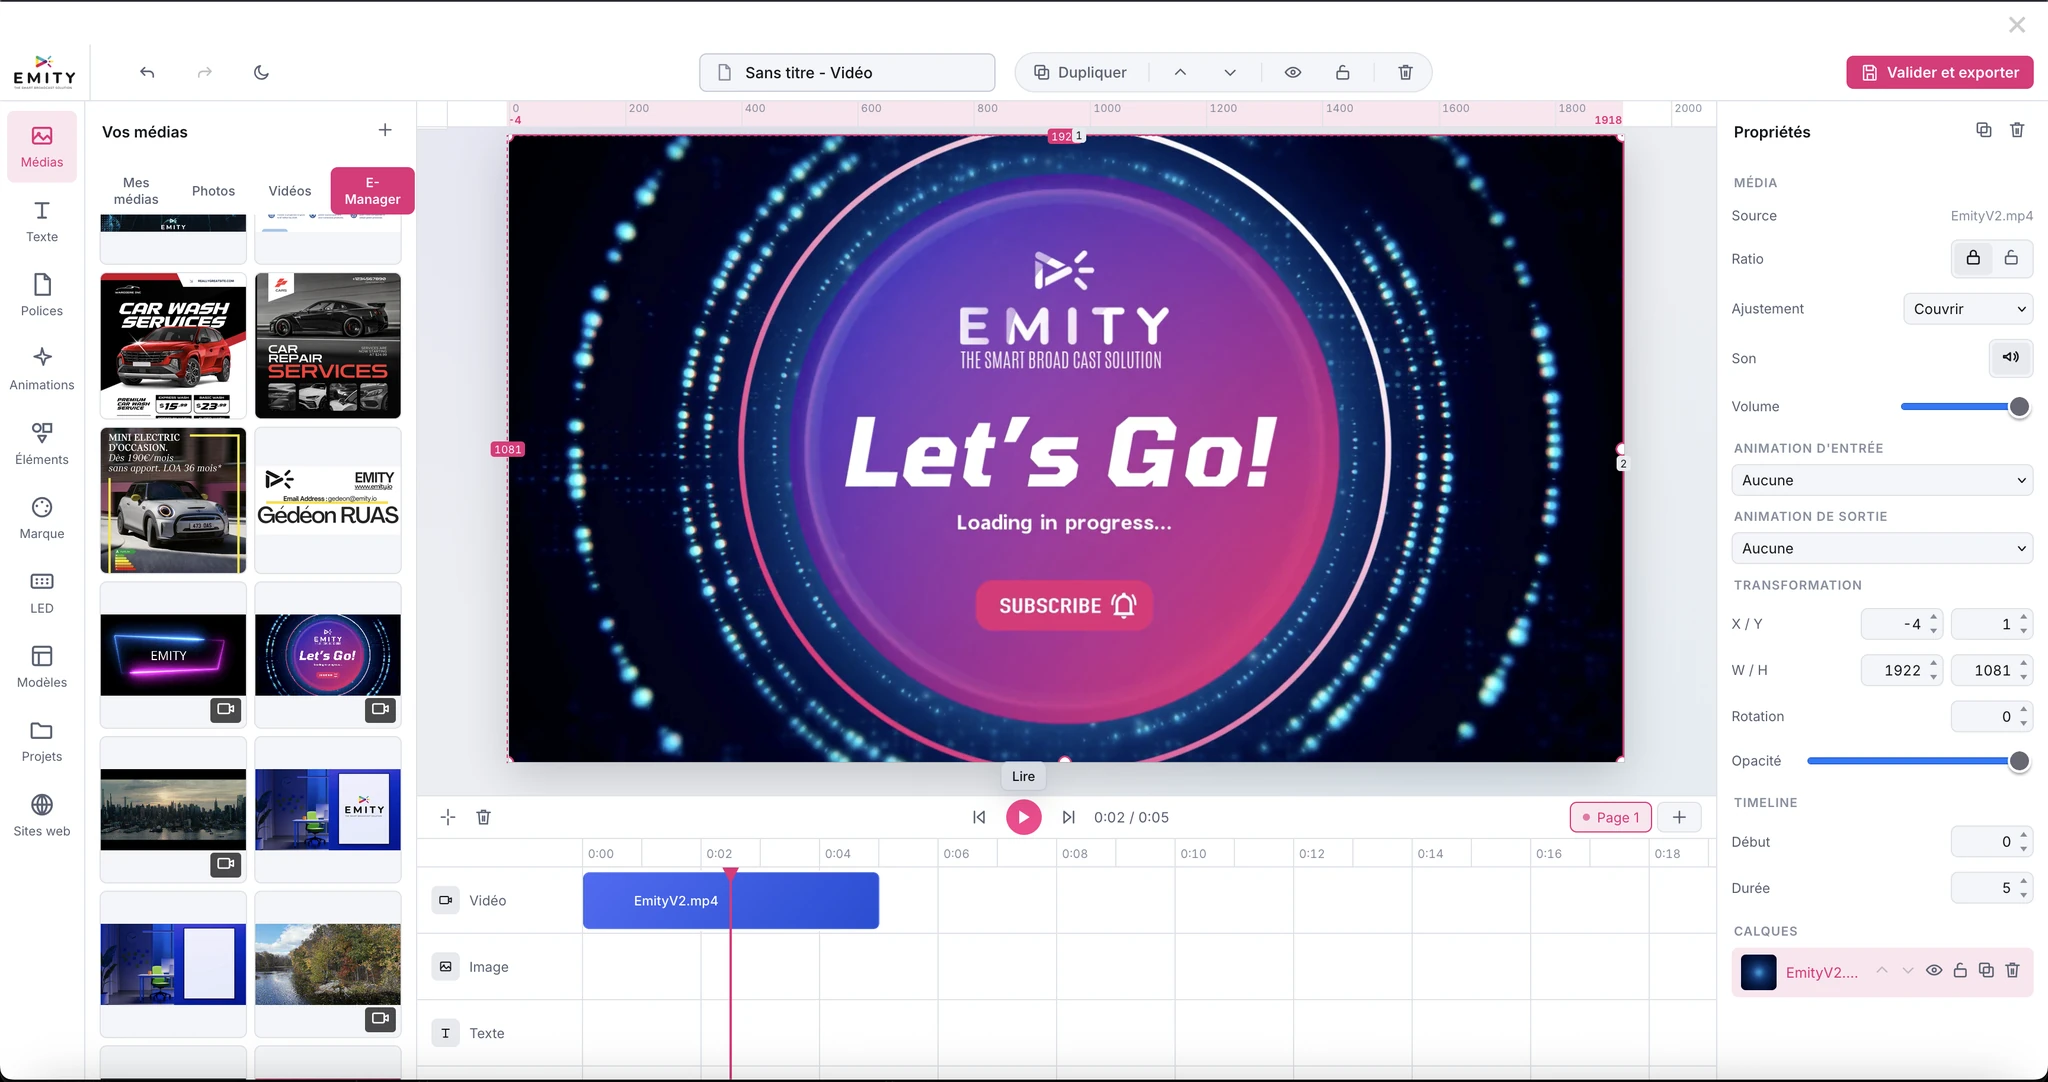The image size is (2048, 1082).
Task: Select the Gédéon RUAS media thumbnail
Action: pyautogui.click(x=328, y=500)
